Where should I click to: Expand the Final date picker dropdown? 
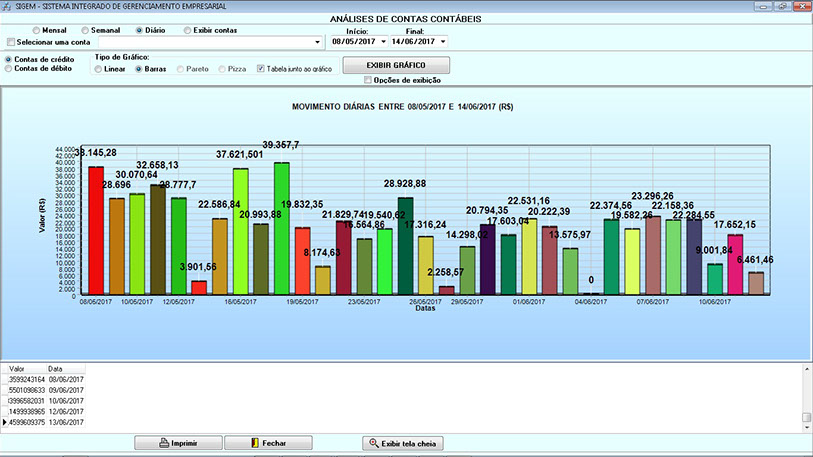click(x=443, y=42)
